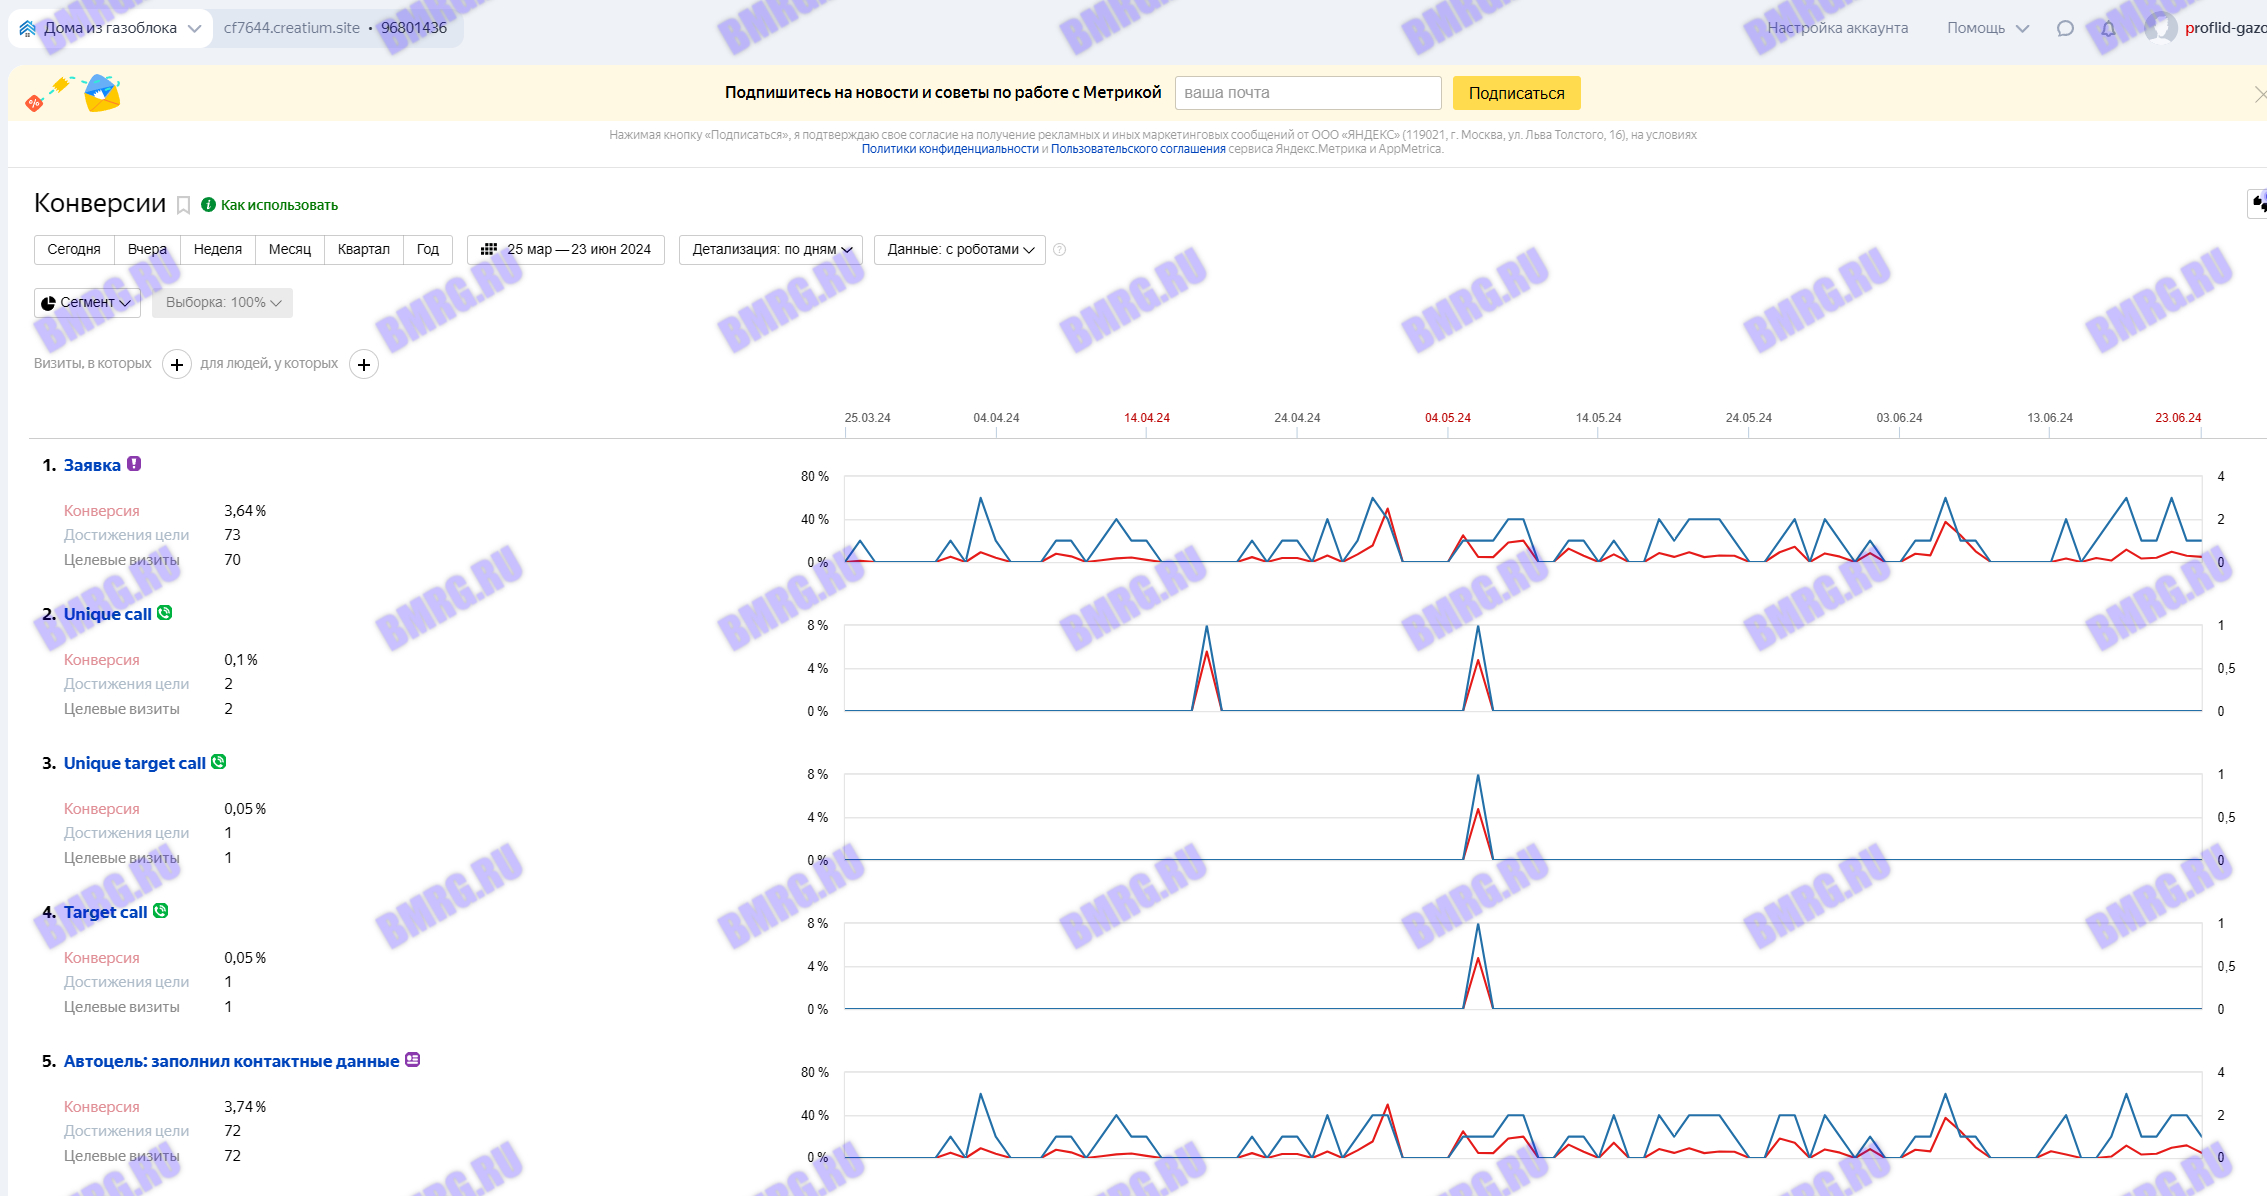Click purple icon beside Заявка goal
This screenshot has height=1196, width=2267.
click(134, 464)
